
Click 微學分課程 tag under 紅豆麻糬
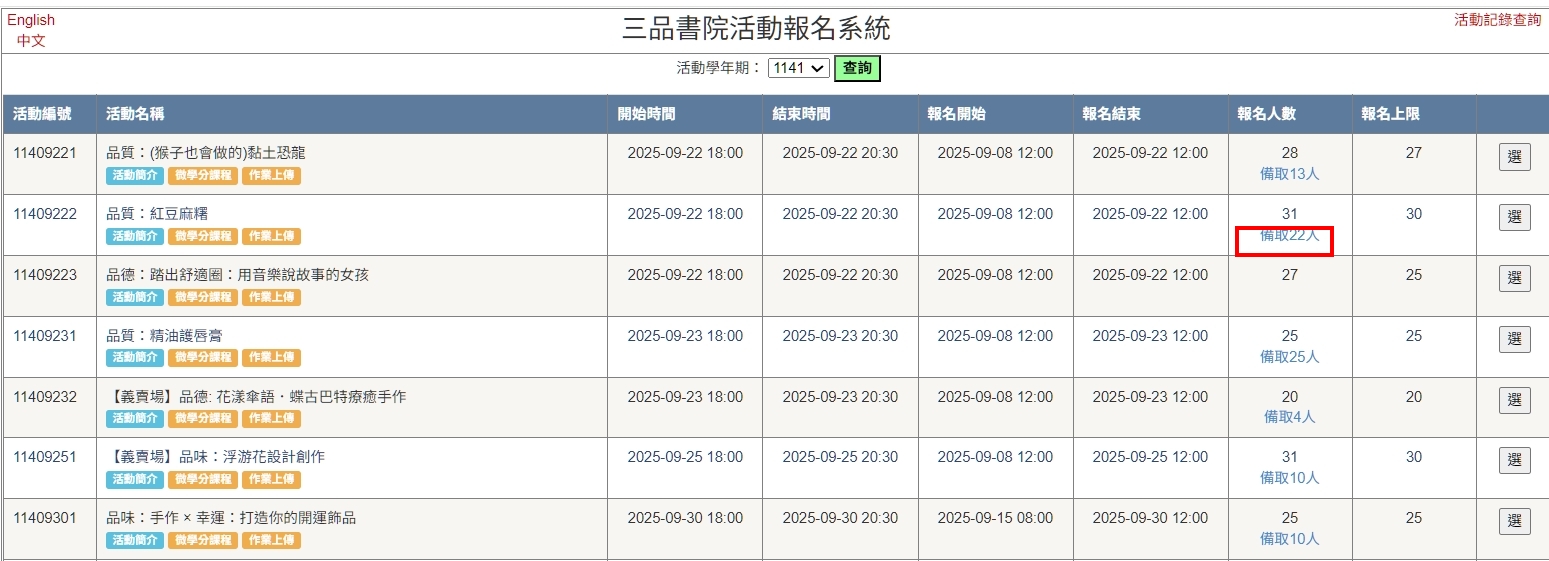(x=202, y=237)
